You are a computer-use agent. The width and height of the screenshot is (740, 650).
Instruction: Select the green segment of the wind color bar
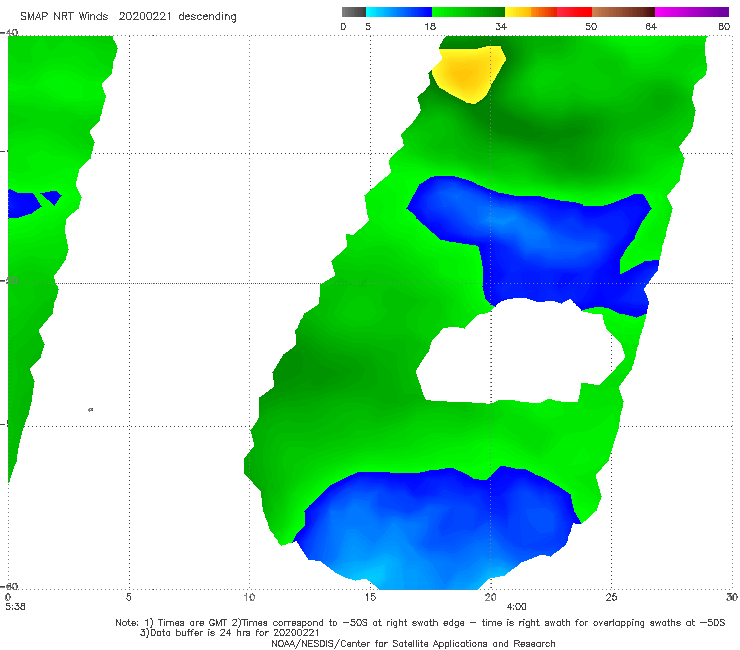pos(468,12)
